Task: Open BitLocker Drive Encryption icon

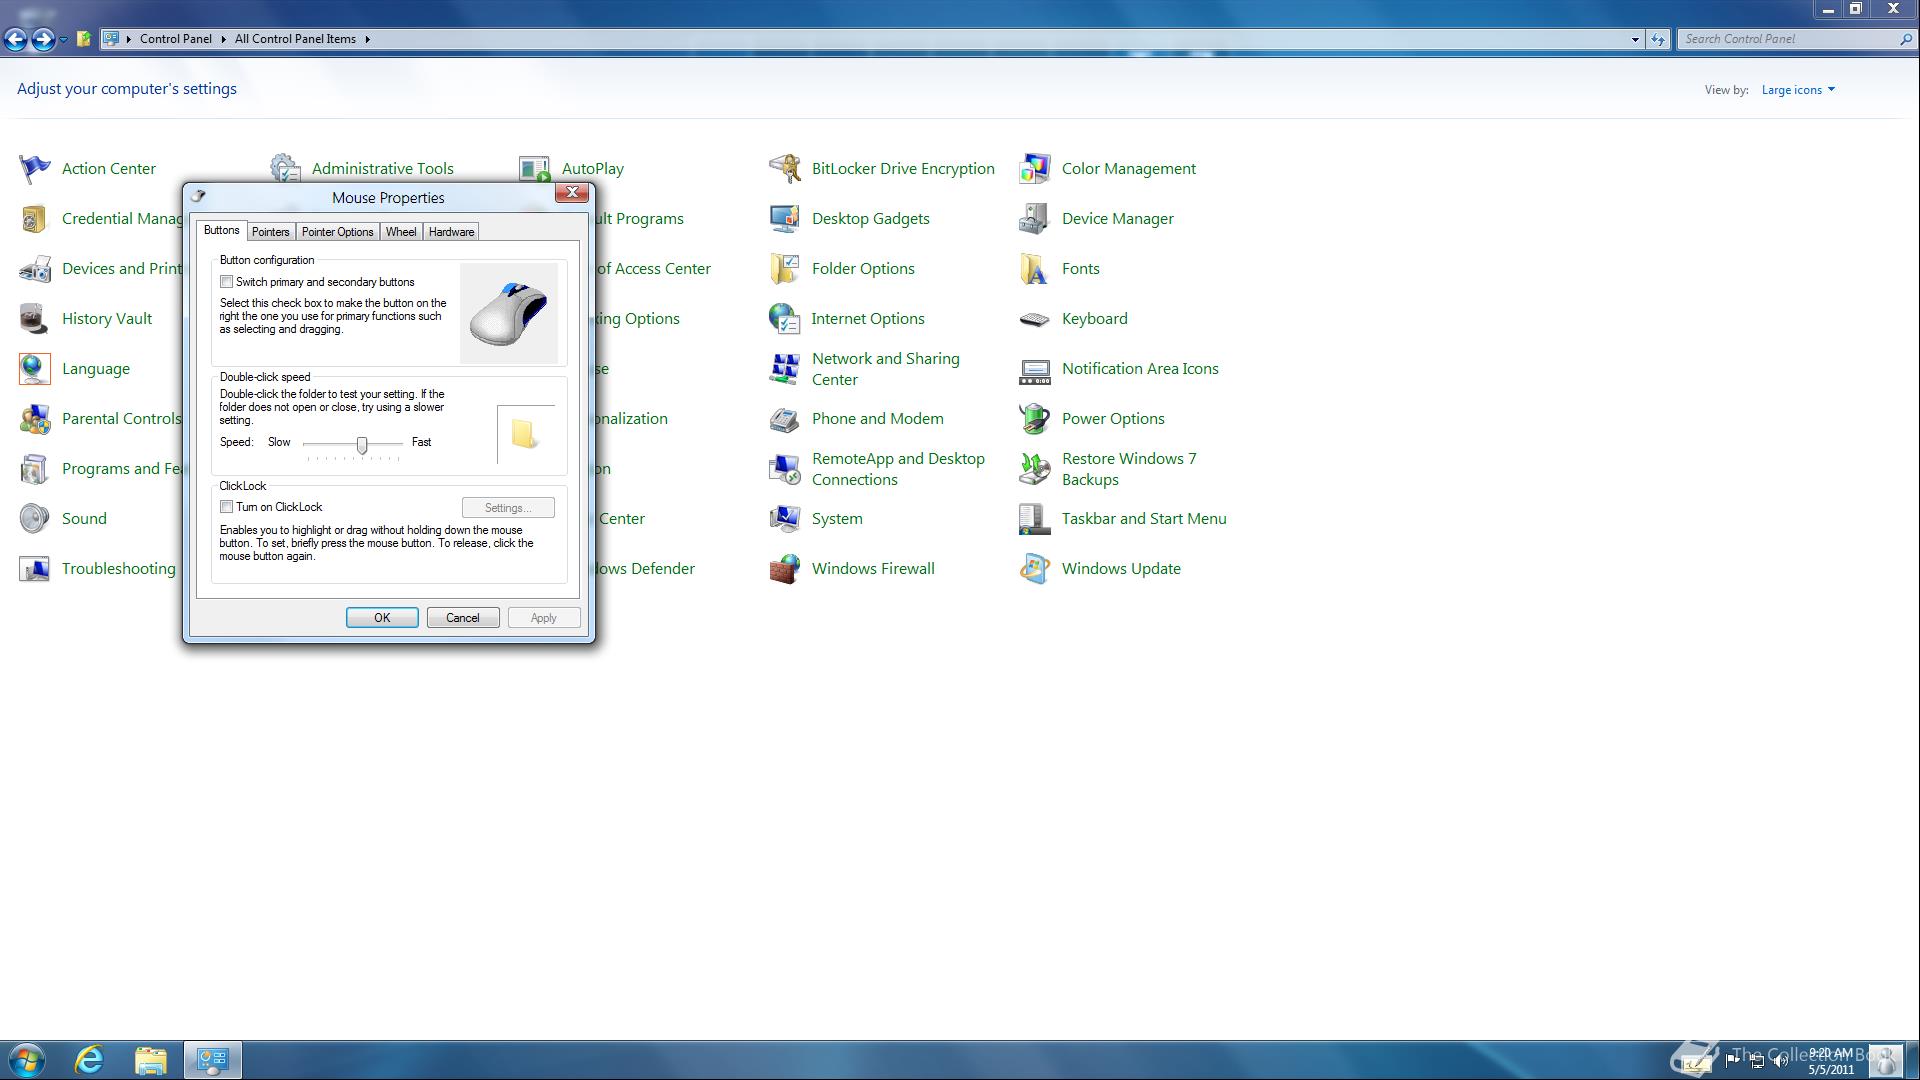Action: pyautogui.click(x=785, y=168)
